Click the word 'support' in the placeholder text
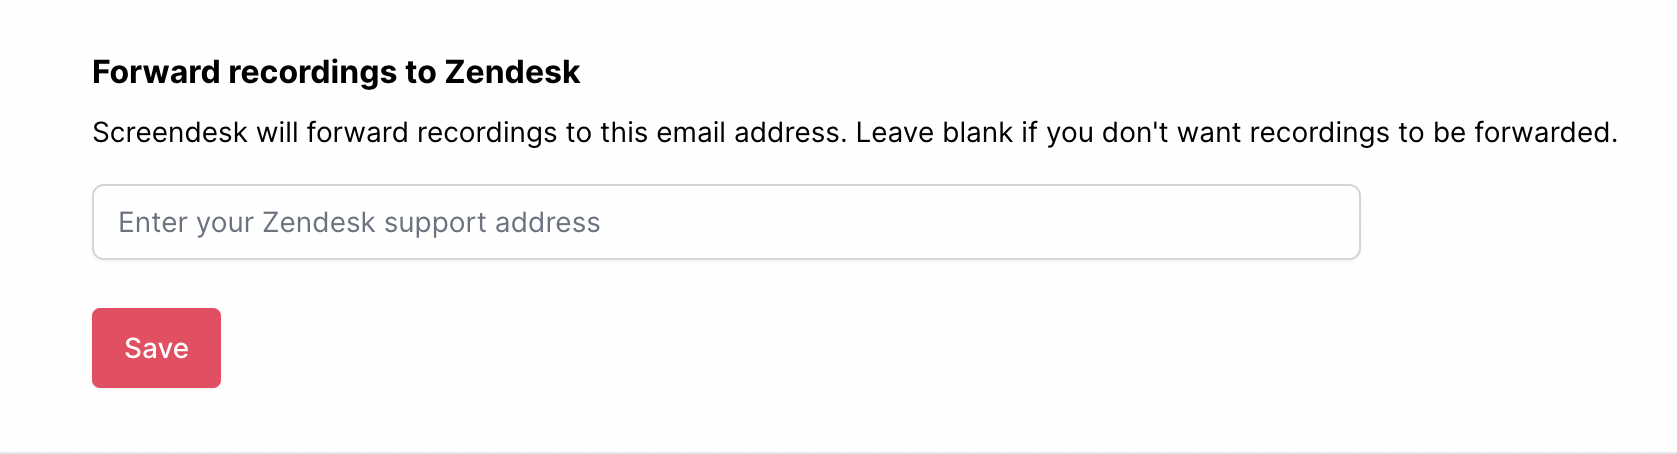 point(435,223)
